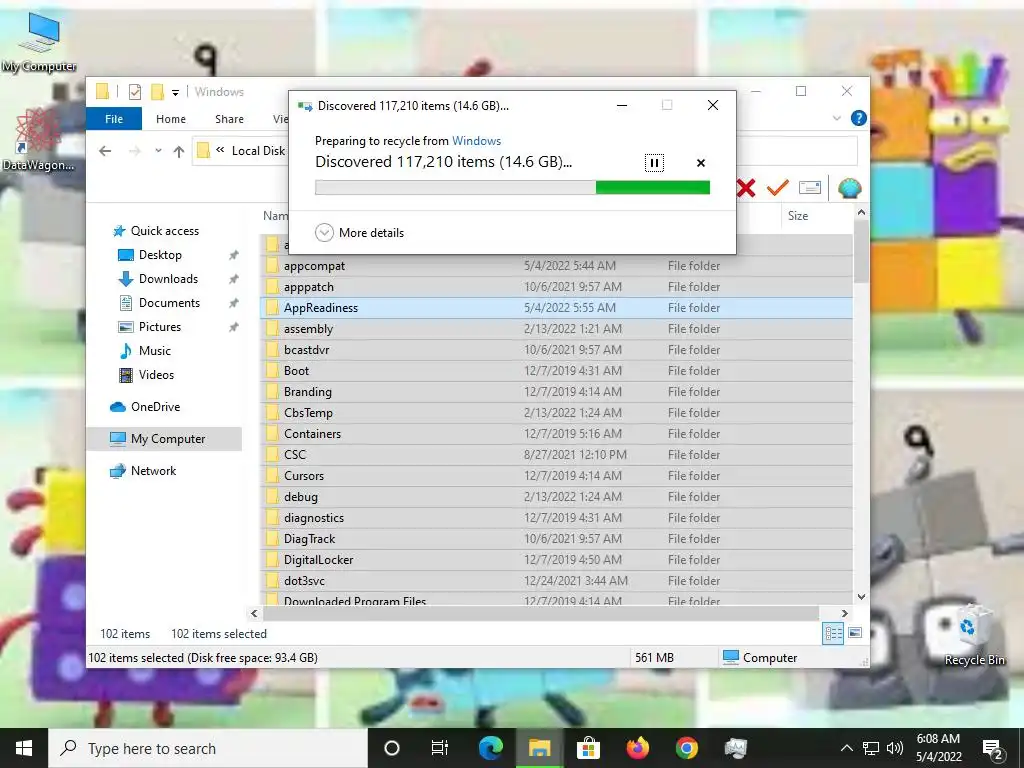Screen dimensions: 1024x768
Task: Open the Customize Quick Access Toolbar dropdown
Action: click(x=175, y=93)
